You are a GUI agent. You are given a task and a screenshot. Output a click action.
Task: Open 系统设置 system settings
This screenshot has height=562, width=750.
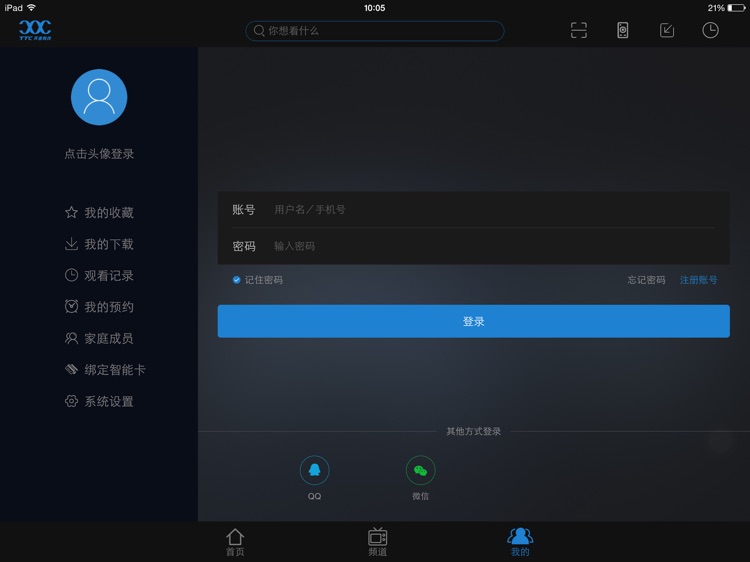coord(99,401)
